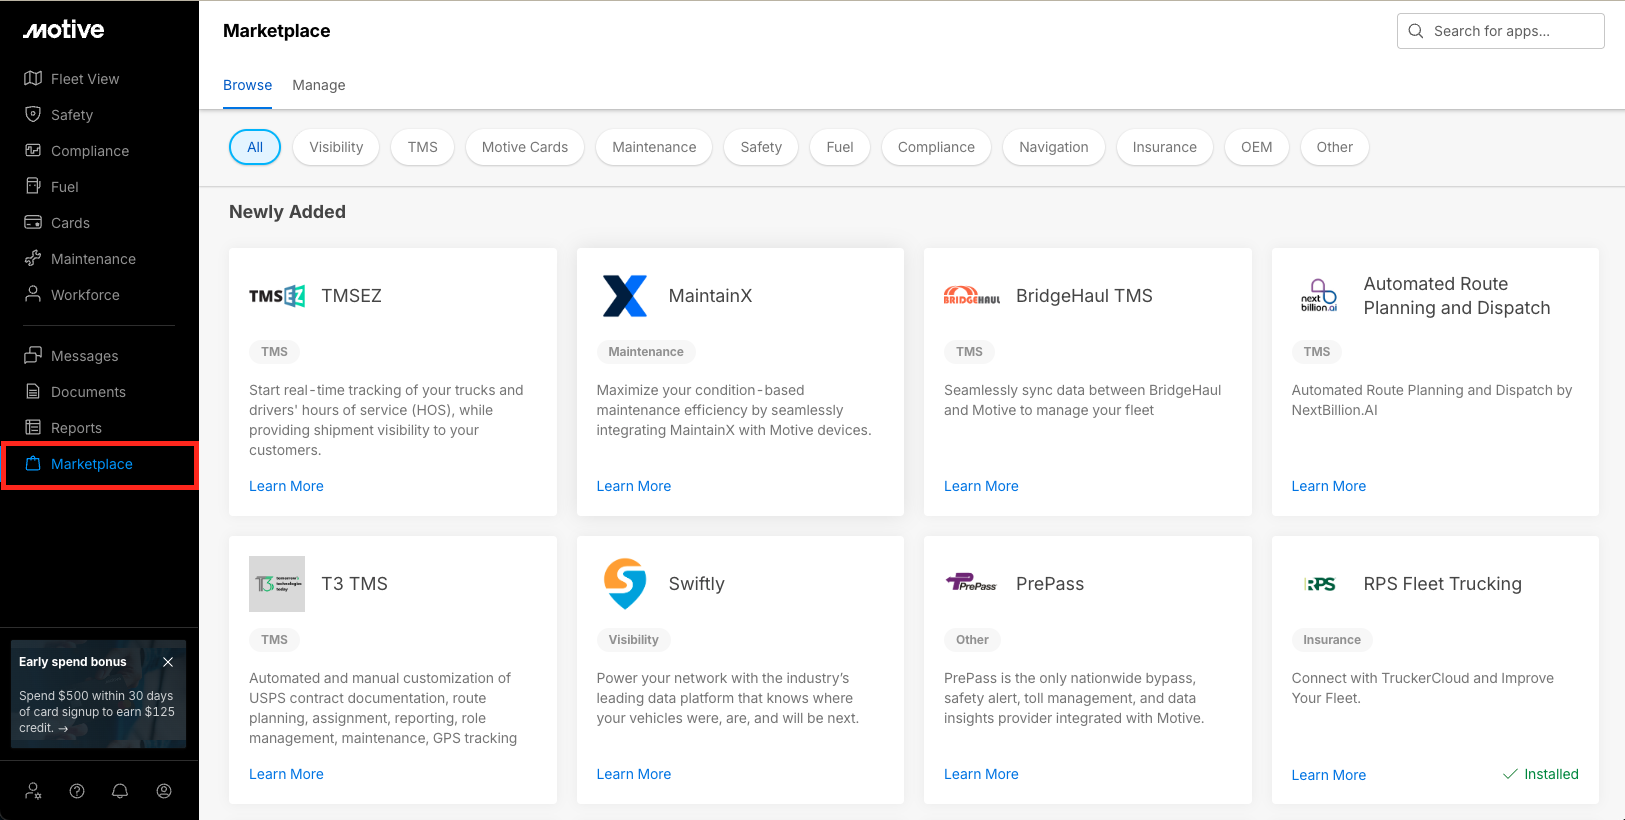Open the admin user settings icon
Viewport: 1625px width, 820px height.
coord(33,791)
